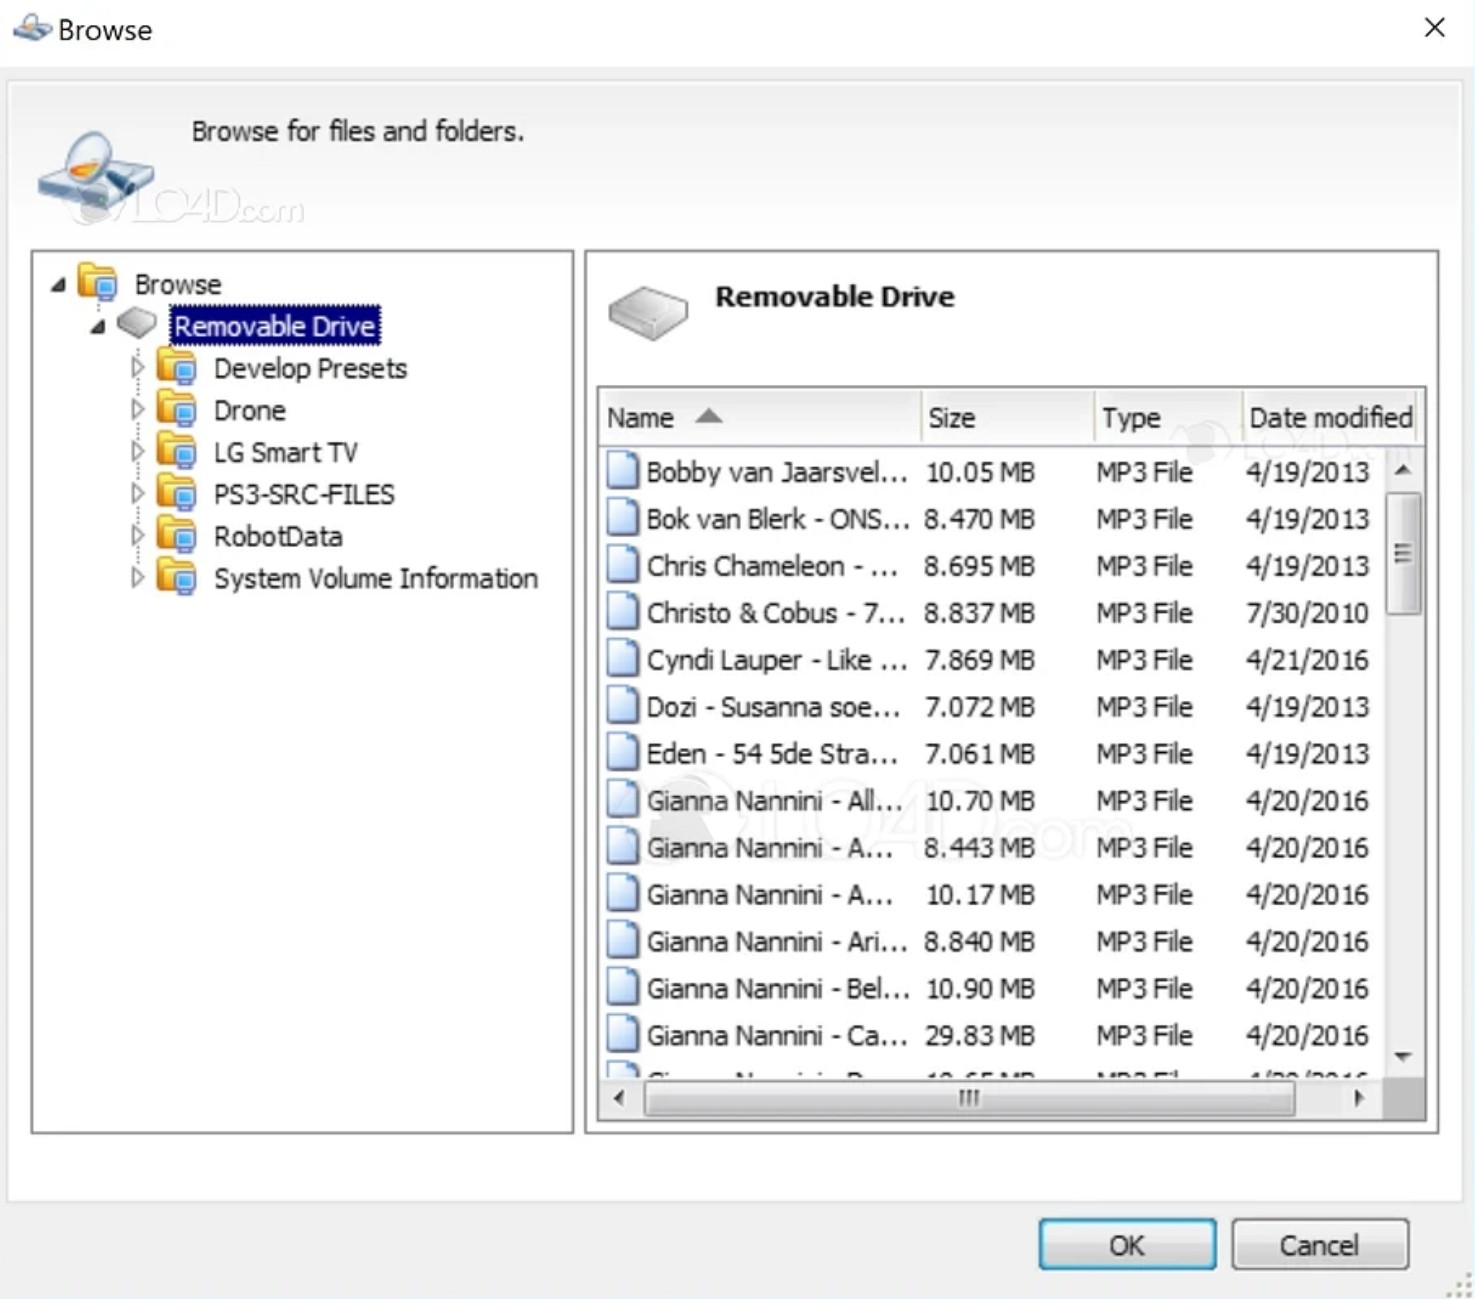This screenshot has width=1475, height=1299.
Task: Click the Browse root folder icon
Action: [x=98, y=283]
